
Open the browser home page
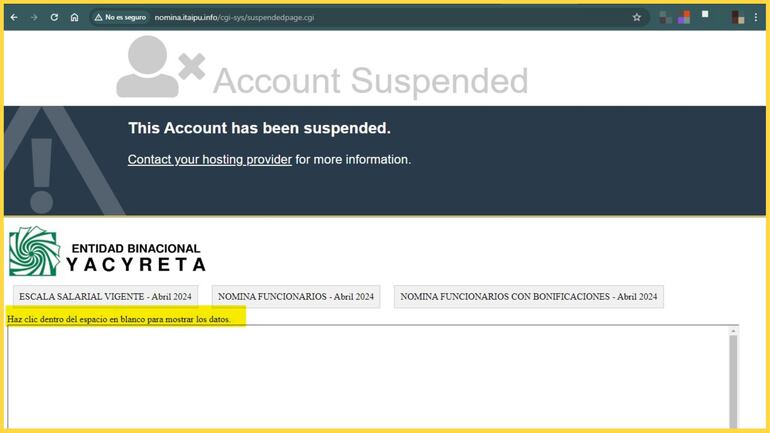[74, 17]
